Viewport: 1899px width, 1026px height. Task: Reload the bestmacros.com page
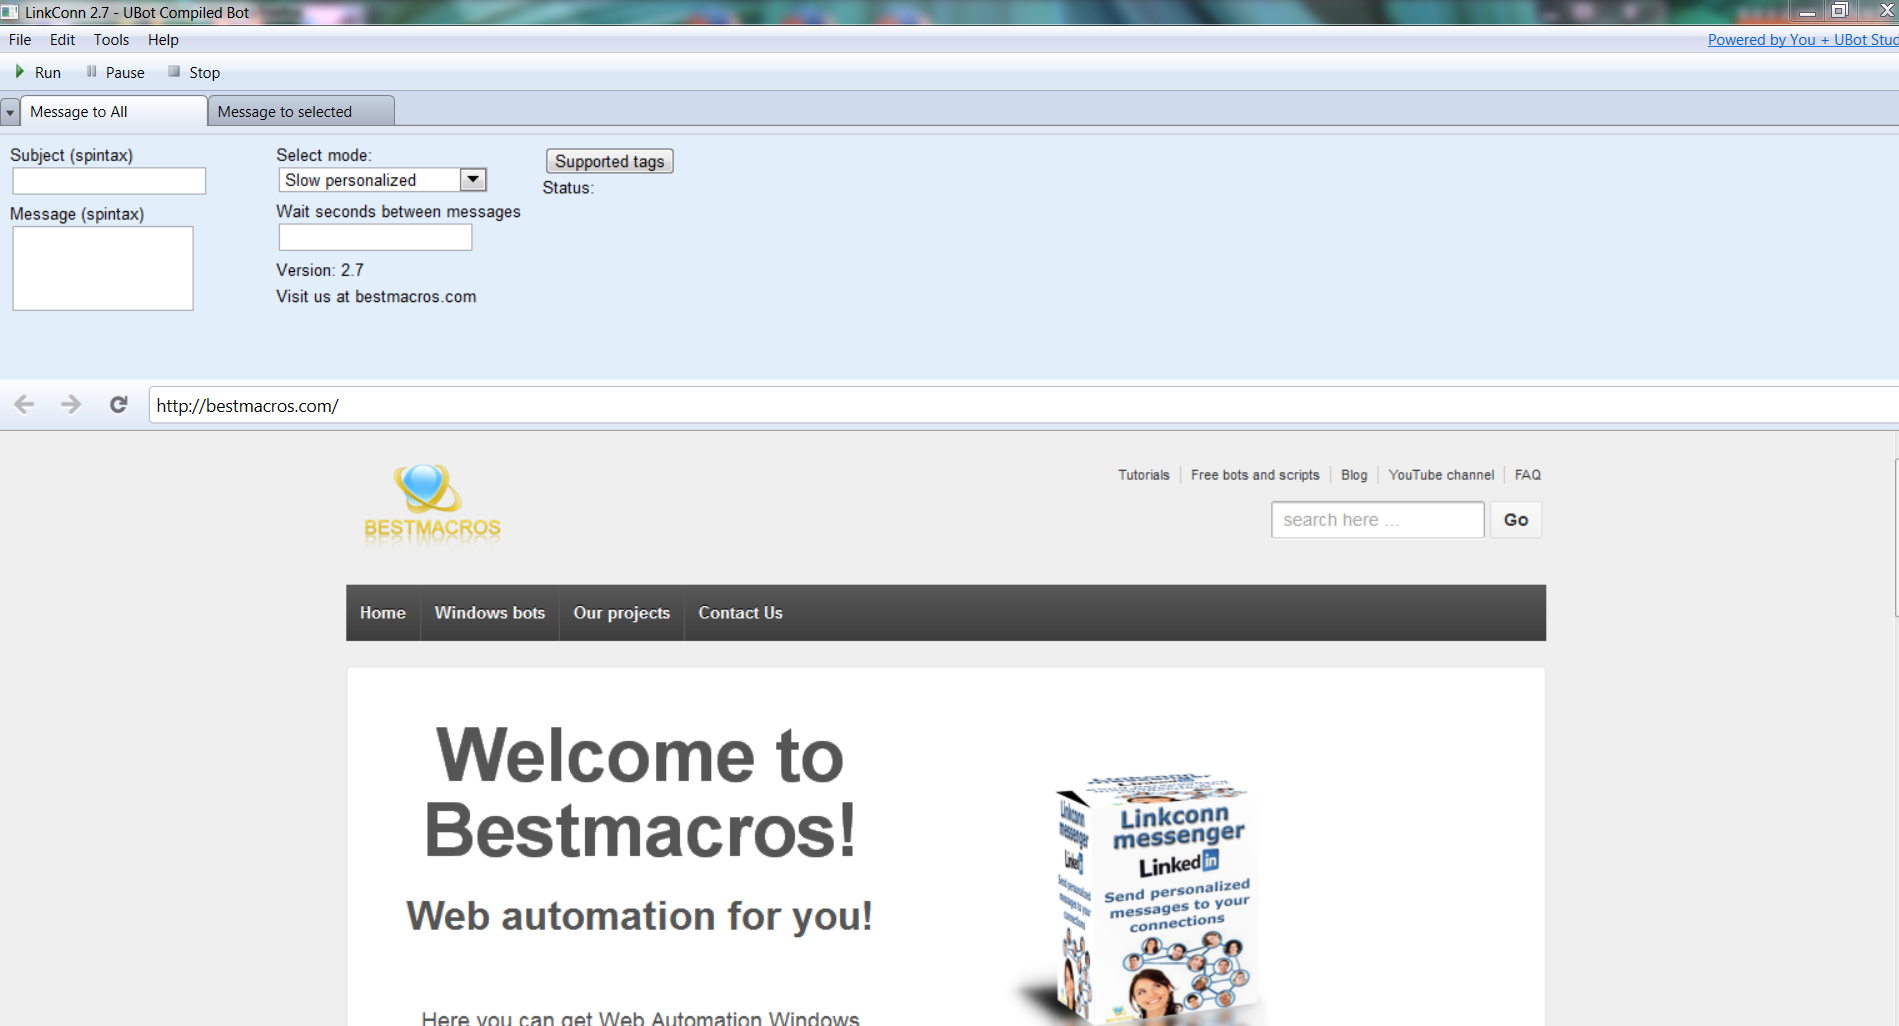(118, 405)
